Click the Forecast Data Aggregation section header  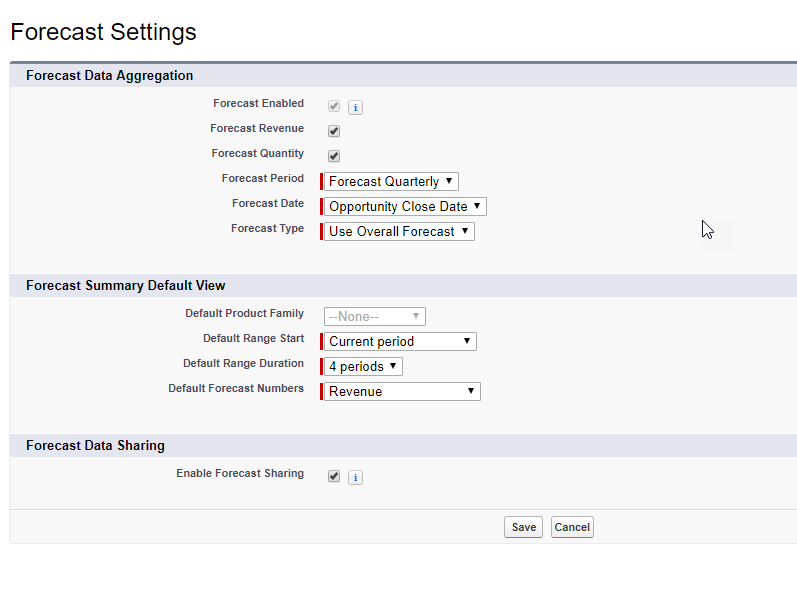coord(110,75)
